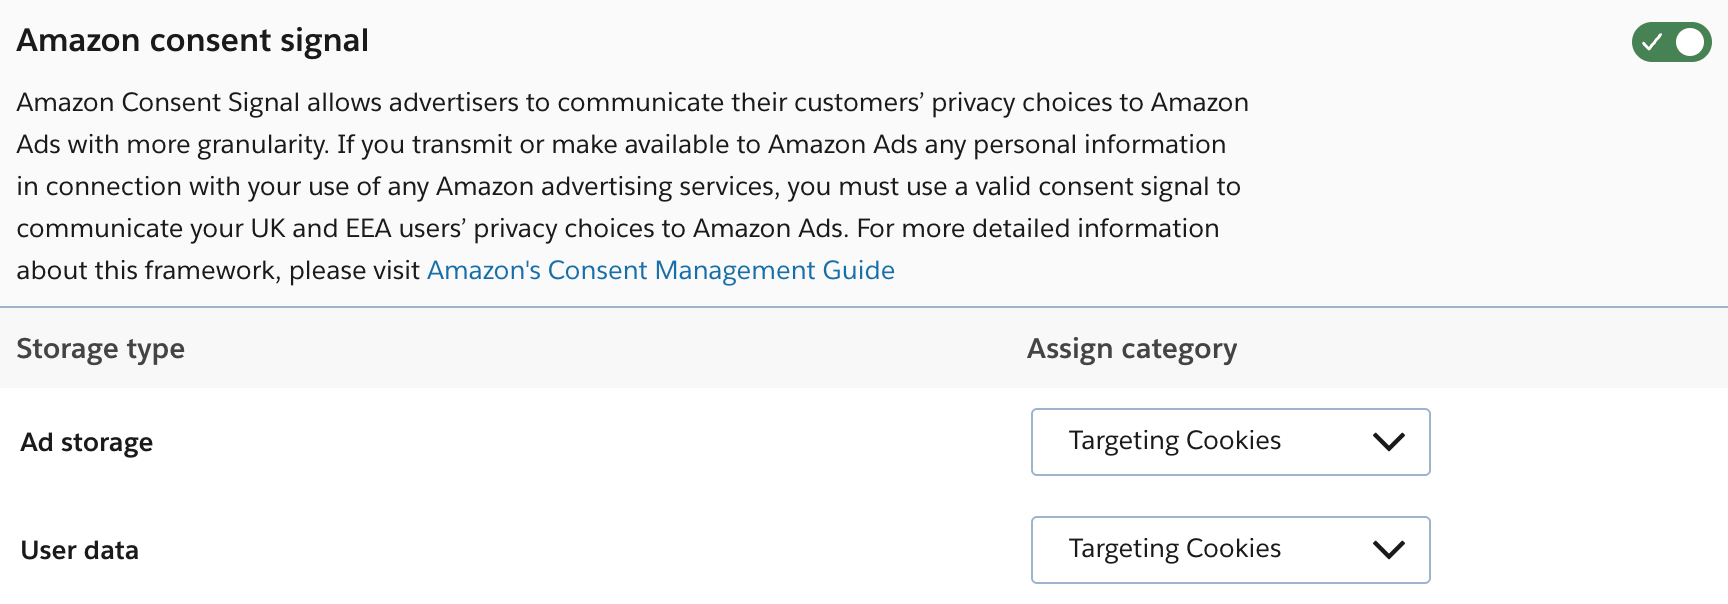Click the Amazon consent signal heading
This screenshot has height=604, width=1728.
(x=192, y=40)
